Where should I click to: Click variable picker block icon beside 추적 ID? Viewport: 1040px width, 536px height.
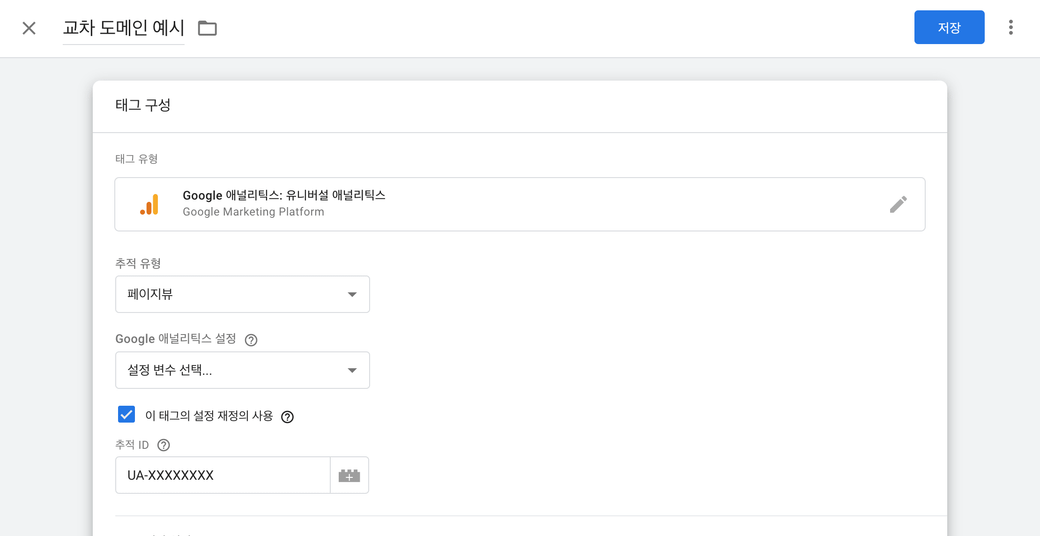pyautogui.click(x=349, y=476)
